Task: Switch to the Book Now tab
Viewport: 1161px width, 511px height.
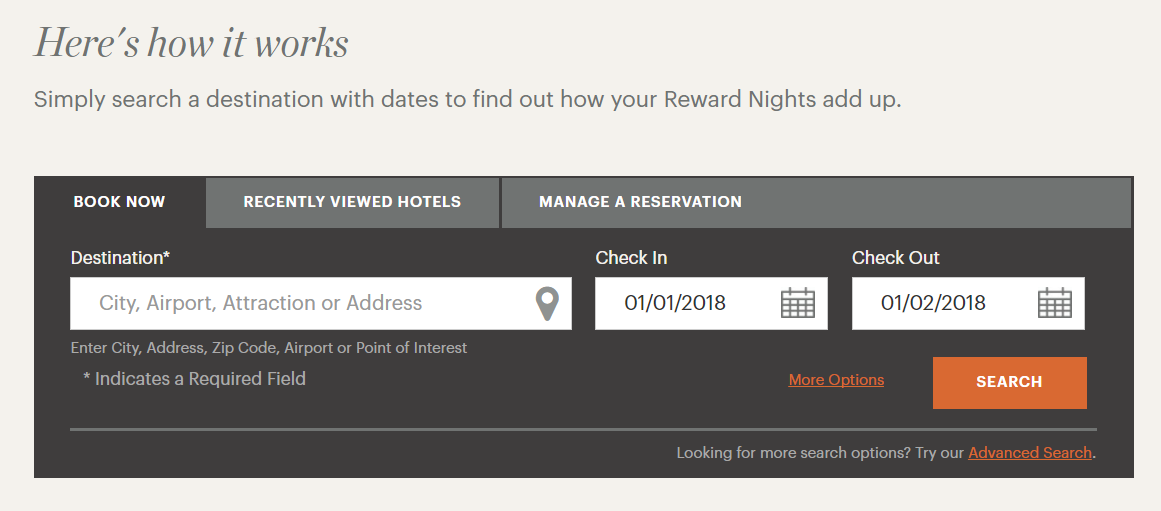Action: tap(119, 202)
